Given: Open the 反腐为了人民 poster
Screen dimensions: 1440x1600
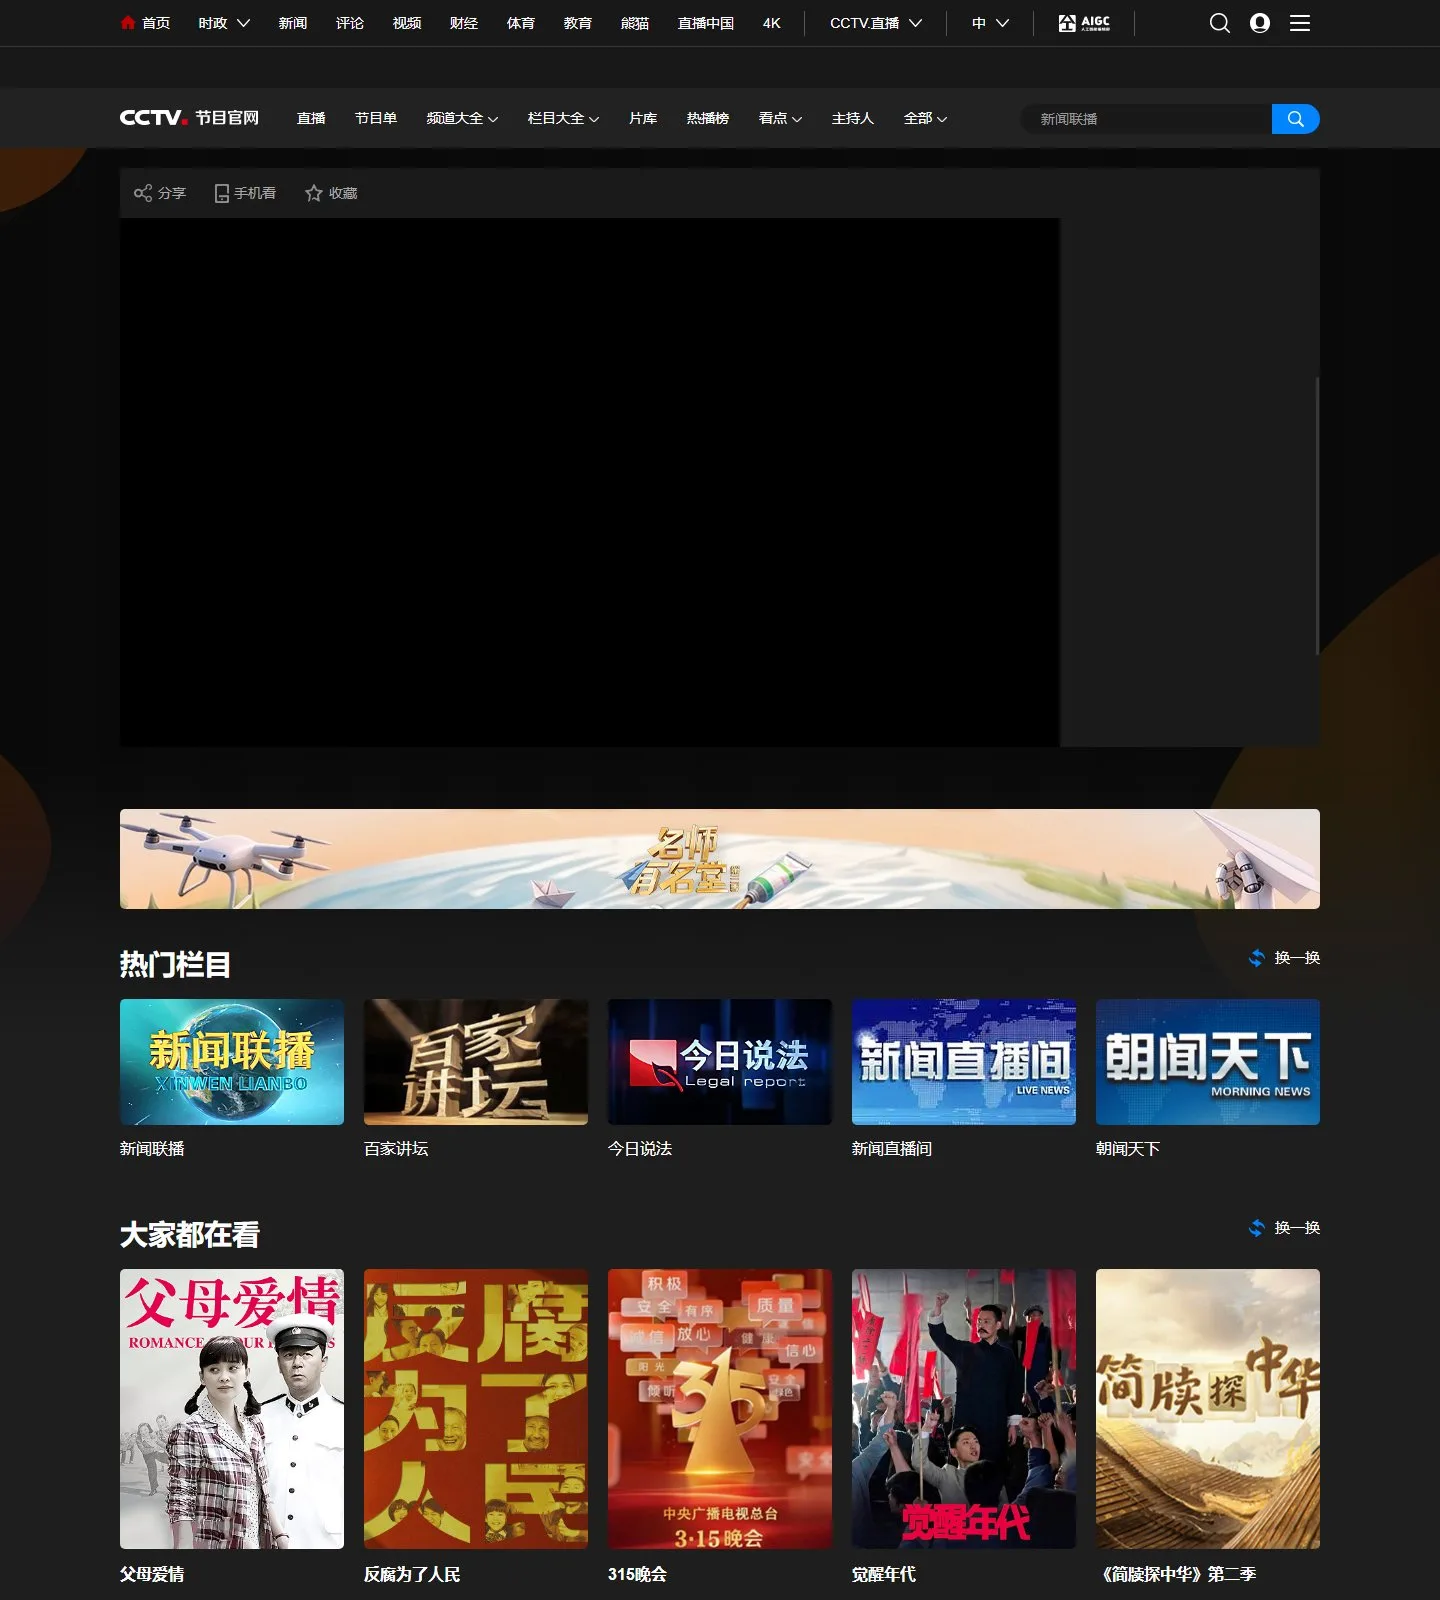Looking at the screenshot, I should point(476,1409).
